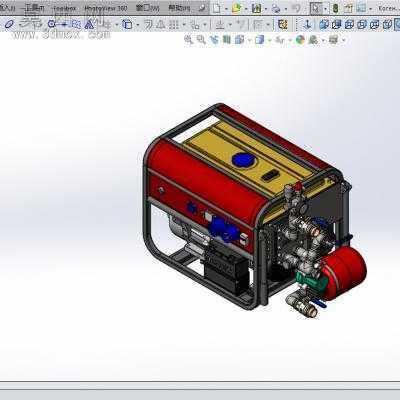Switch to the Bottom standard view
The width and height of the screenshot is (400, 400).
pos(387,24)
